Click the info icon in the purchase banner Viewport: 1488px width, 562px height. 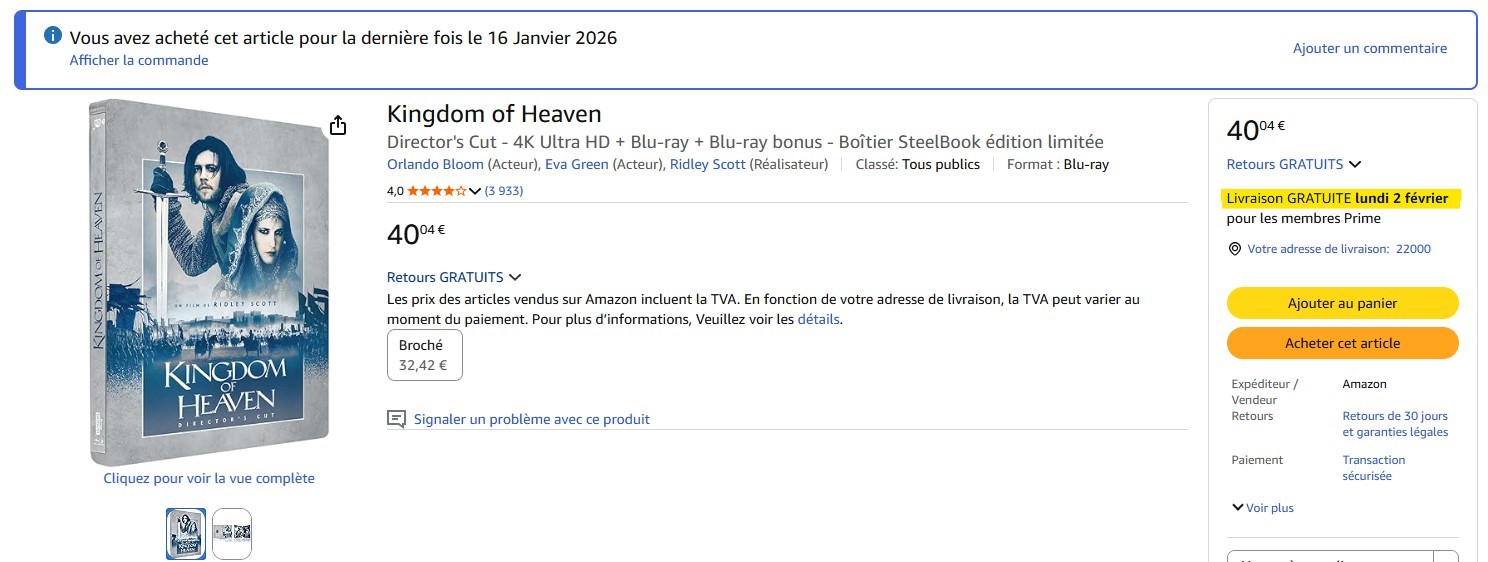pos(53,36)
